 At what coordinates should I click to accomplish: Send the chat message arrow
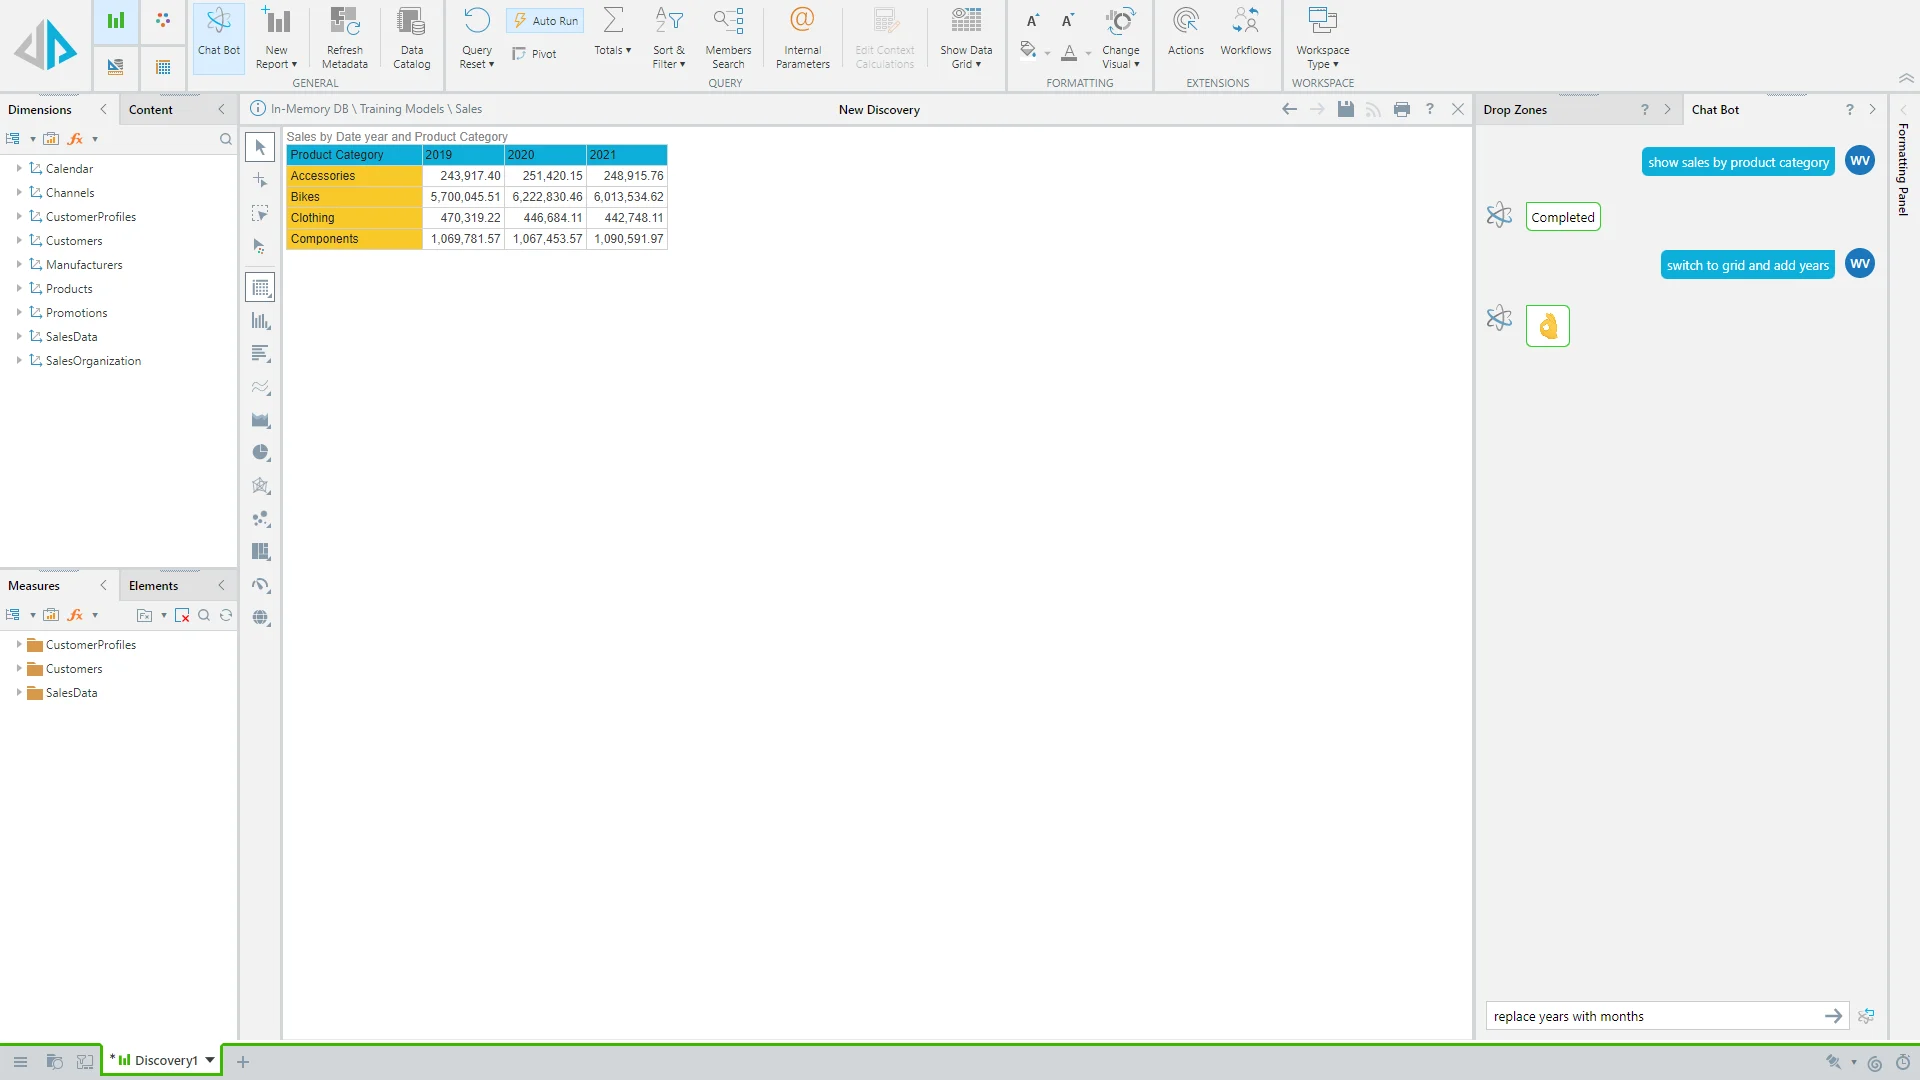pyautogui.click(x=1833, y=1016)
